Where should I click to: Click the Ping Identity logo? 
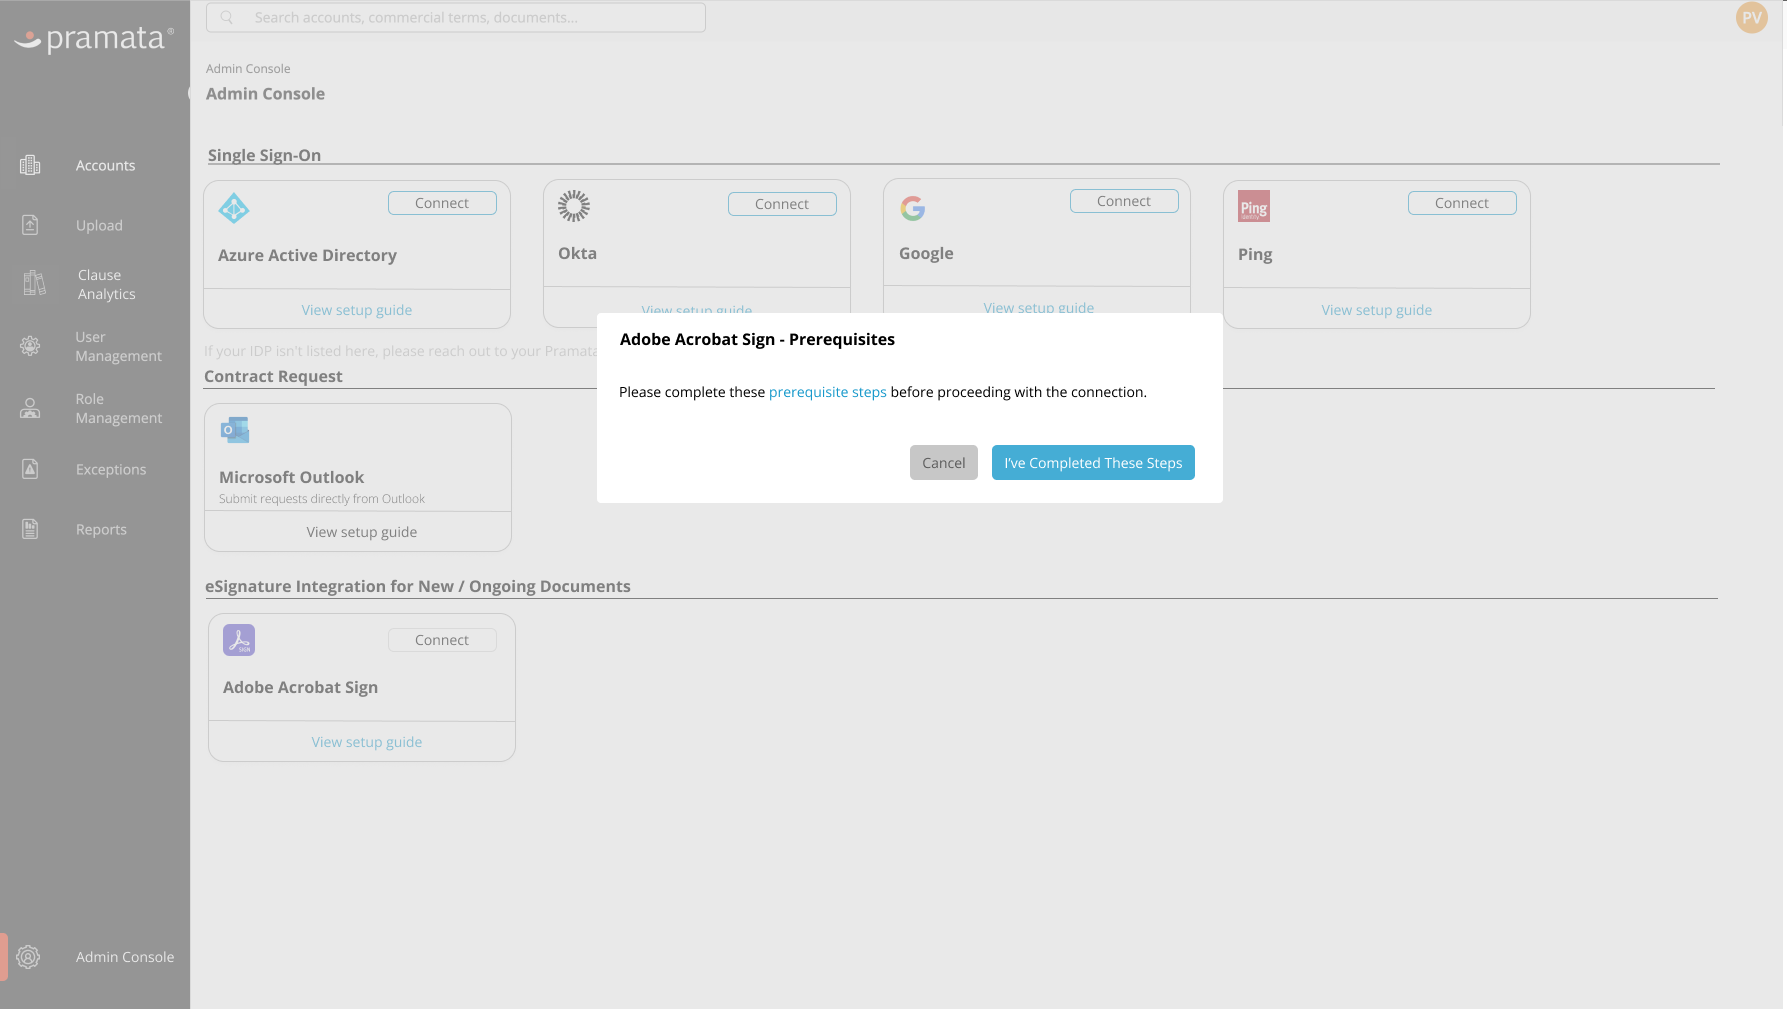tap(1254, 206)
